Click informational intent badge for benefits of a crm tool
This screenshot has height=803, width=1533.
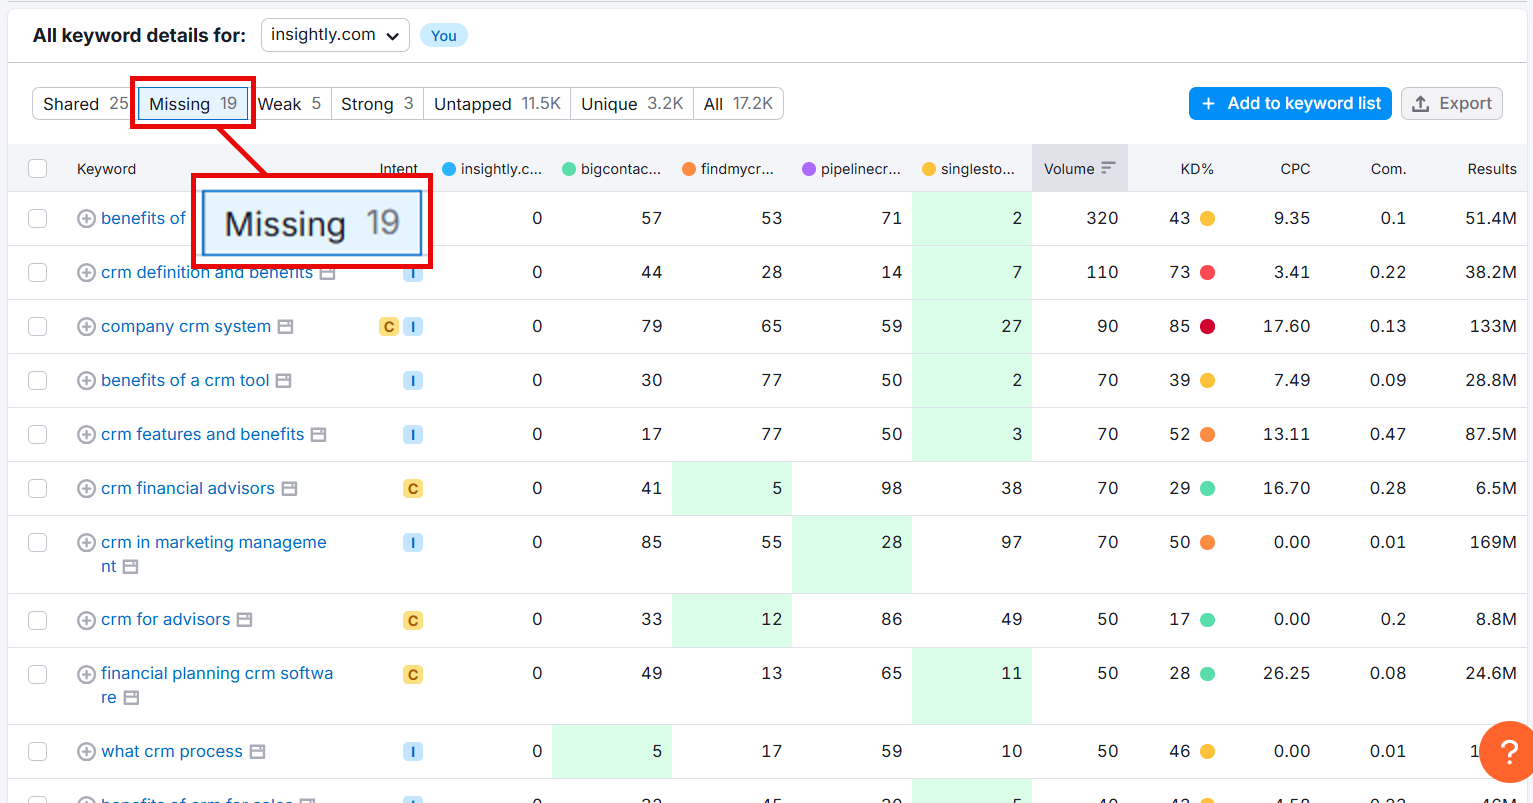tap(413, 381)
